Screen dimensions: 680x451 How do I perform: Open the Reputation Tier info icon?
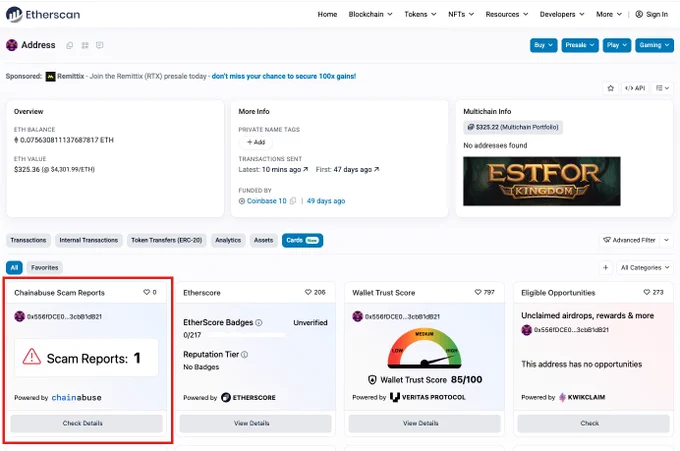[x=244, y=355]
